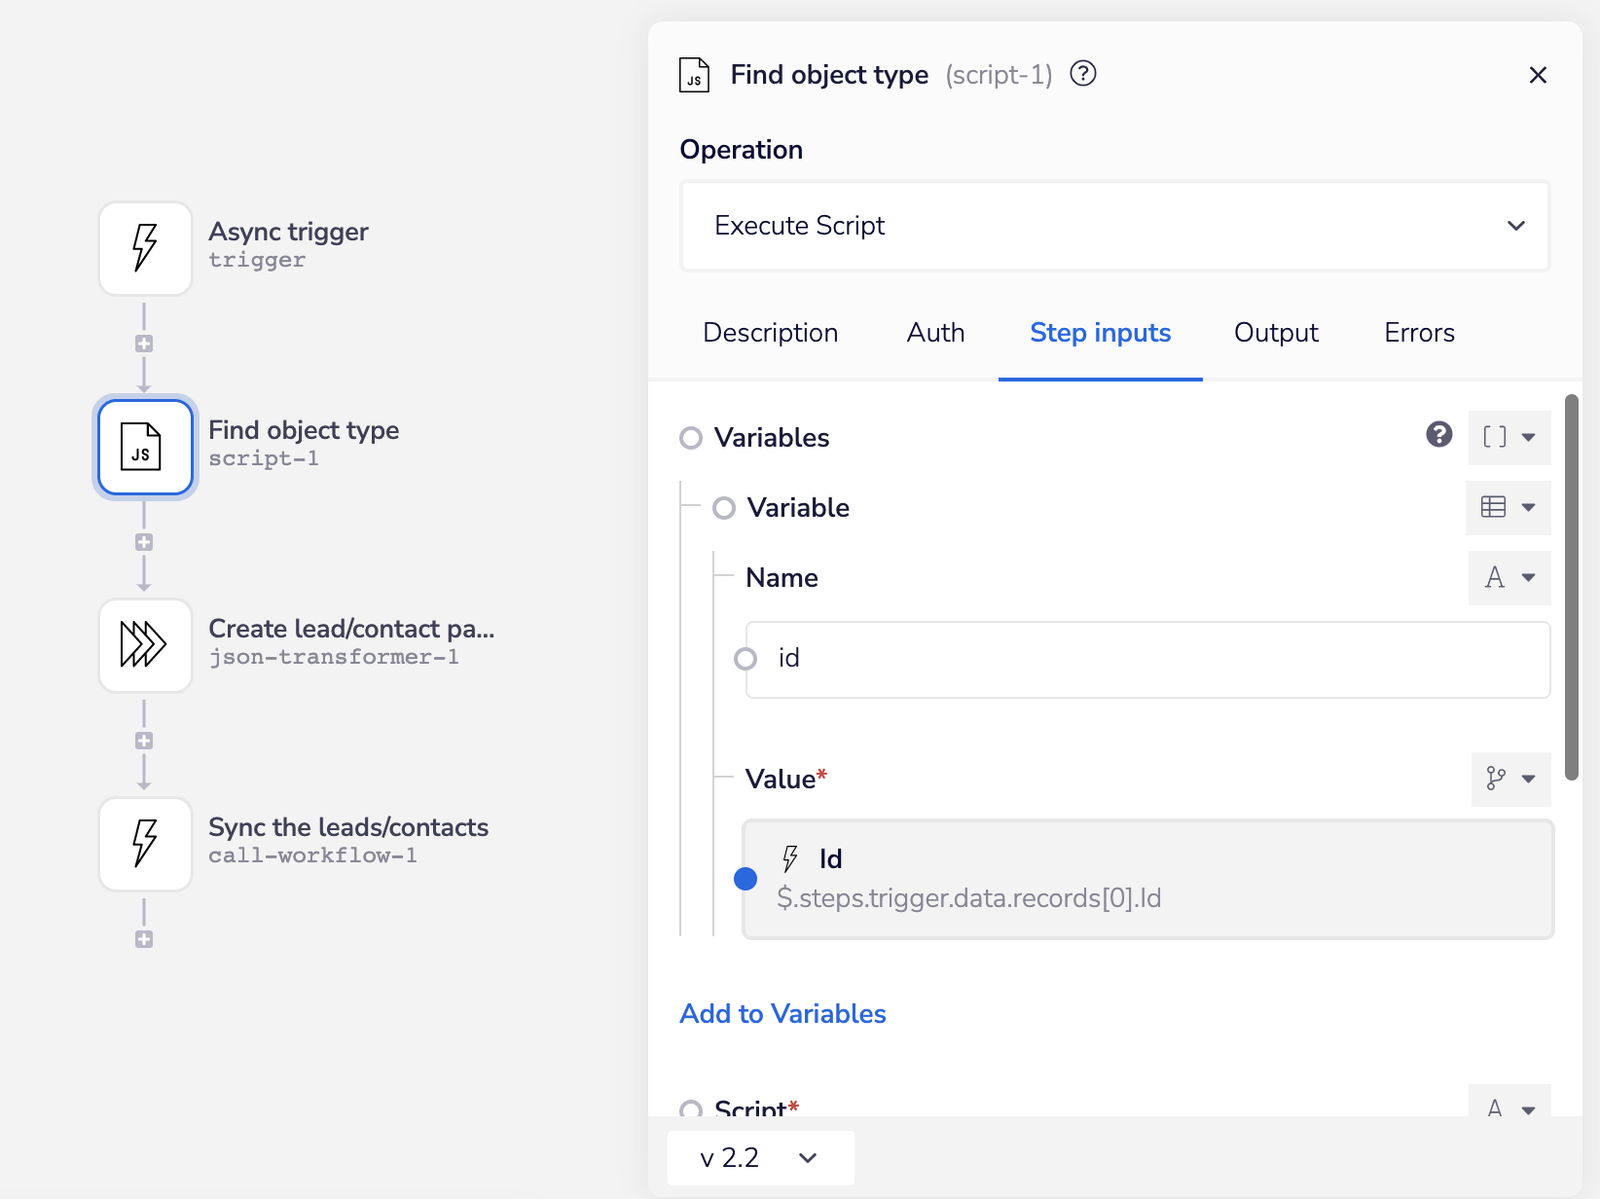Open the Execute Script operation dropdown
Screen dimensions: 1600x1199
(x=1115, y=226)
